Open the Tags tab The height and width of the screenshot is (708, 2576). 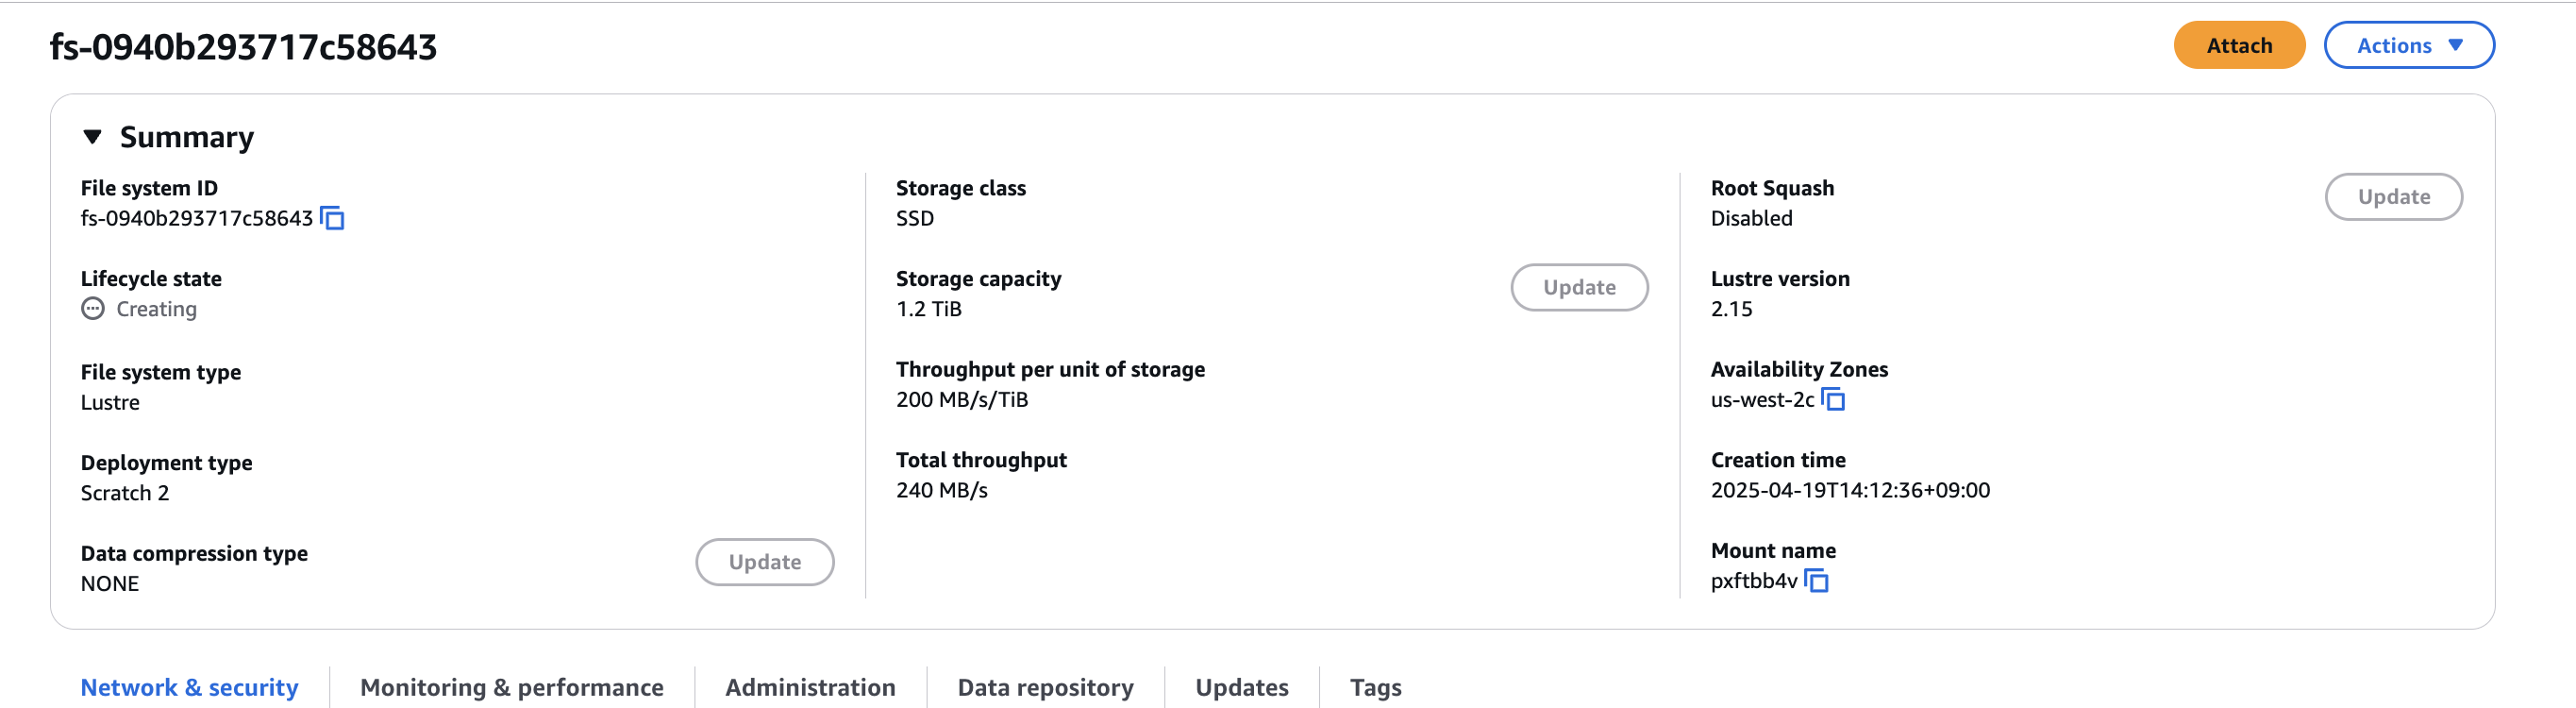(1375, 687)
